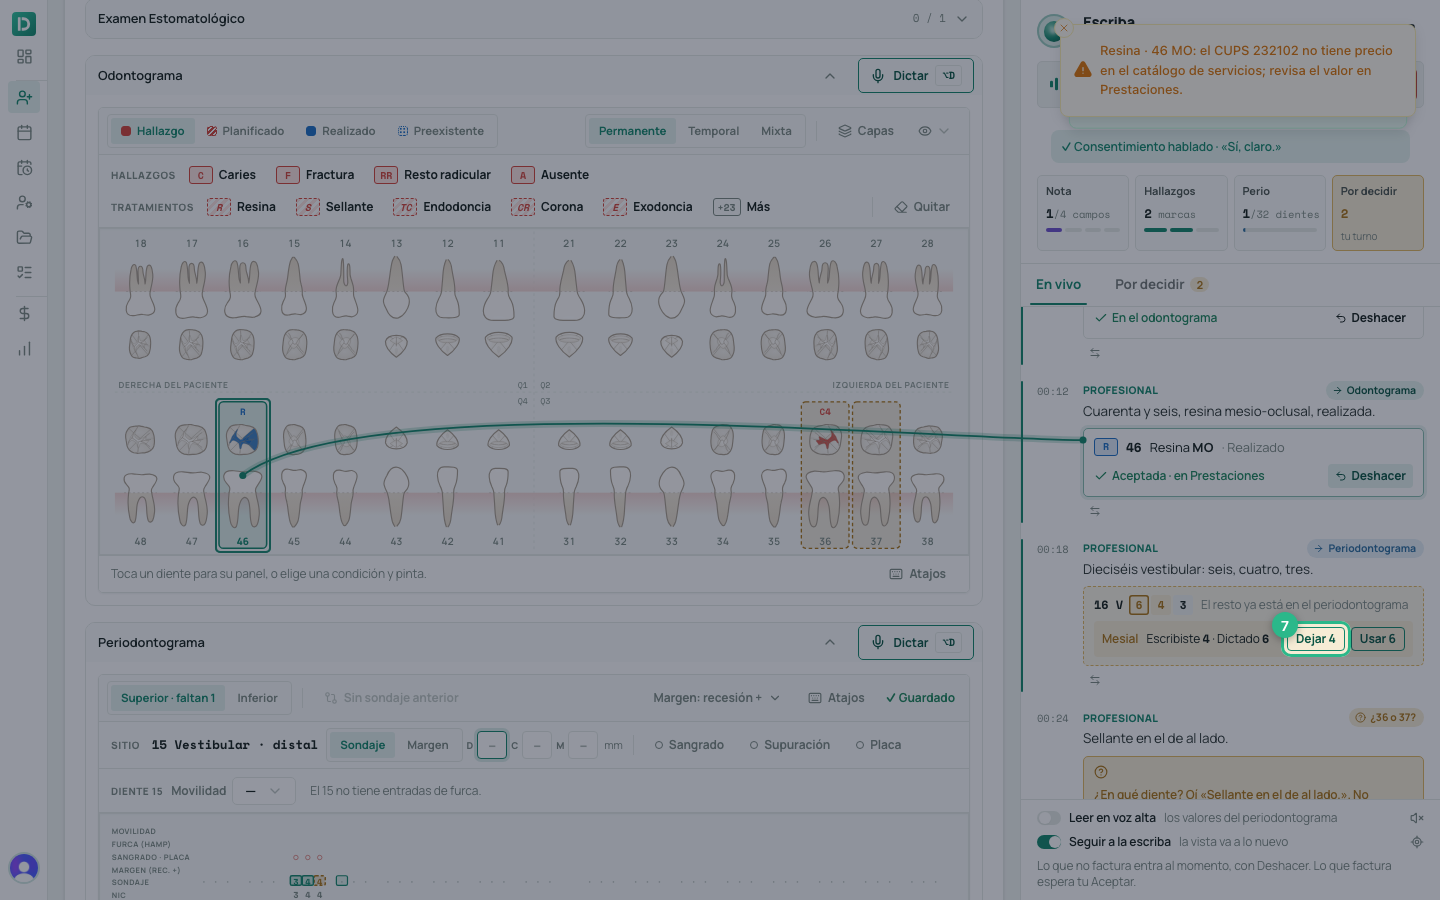Click the target icon beside Seguir a la escriba
Viewport: 1440px width, 900px height.
coord(1416,842)
